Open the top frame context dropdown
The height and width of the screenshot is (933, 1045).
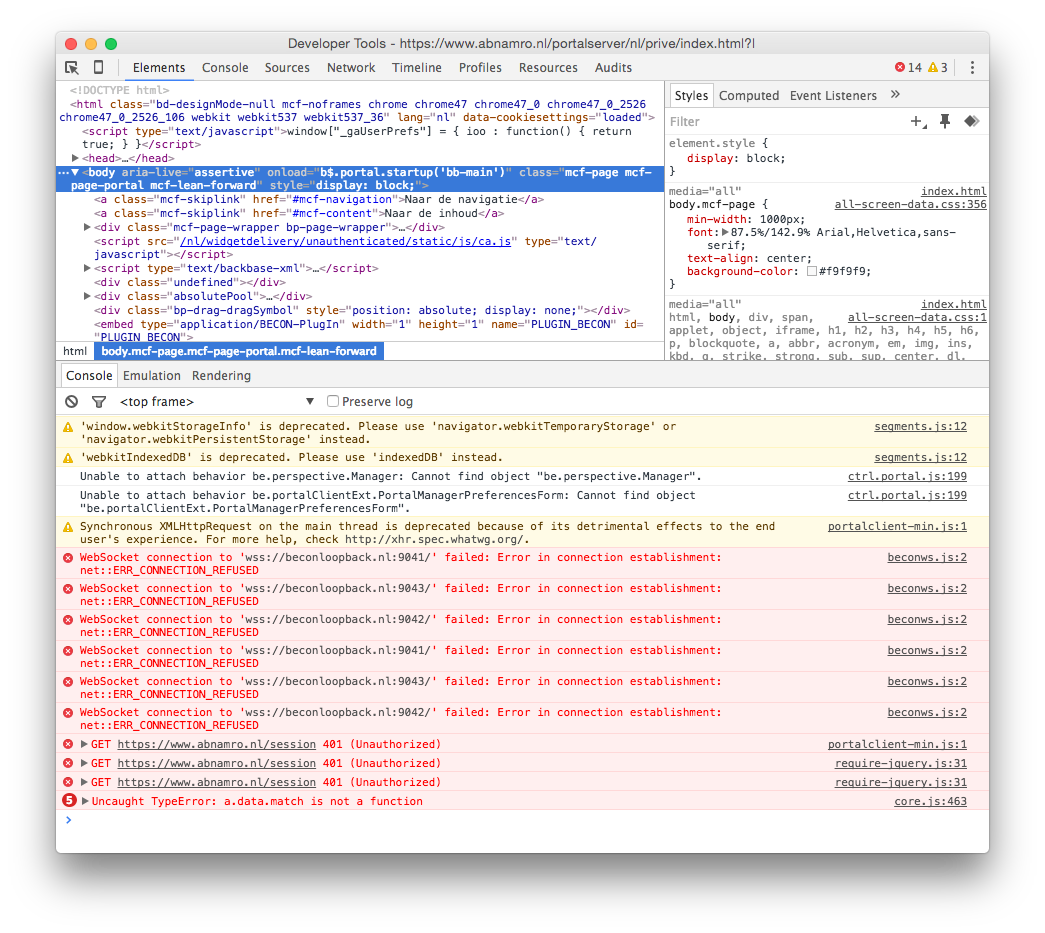pos(216,401)
